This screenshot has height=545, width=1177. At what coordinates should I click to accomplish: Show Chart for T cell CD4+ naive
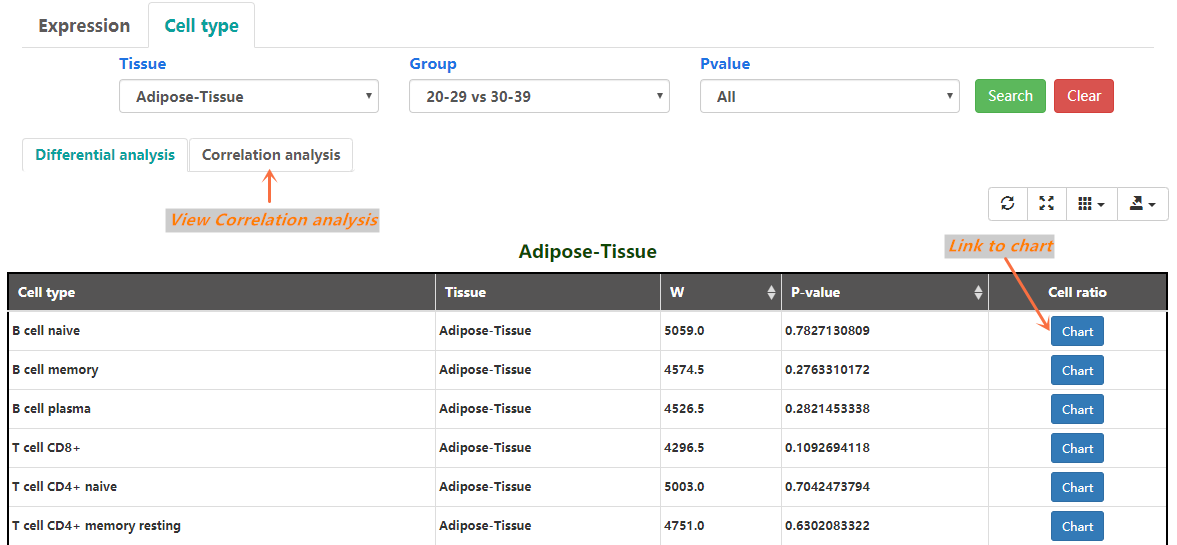coord(1077,487)
